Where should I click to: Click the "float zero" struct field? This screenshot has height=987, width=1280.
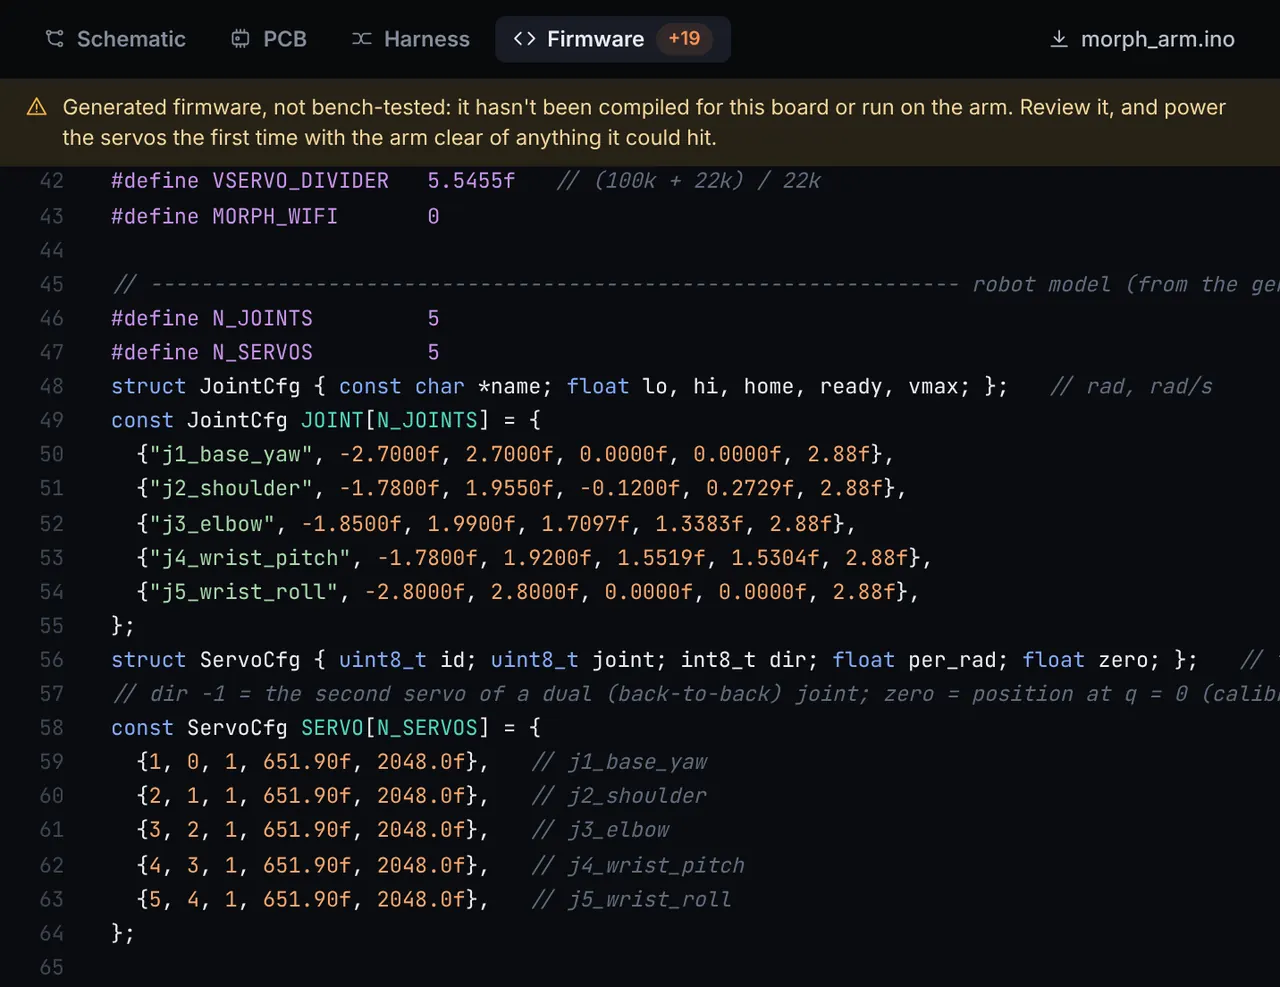click(1091, 660)
